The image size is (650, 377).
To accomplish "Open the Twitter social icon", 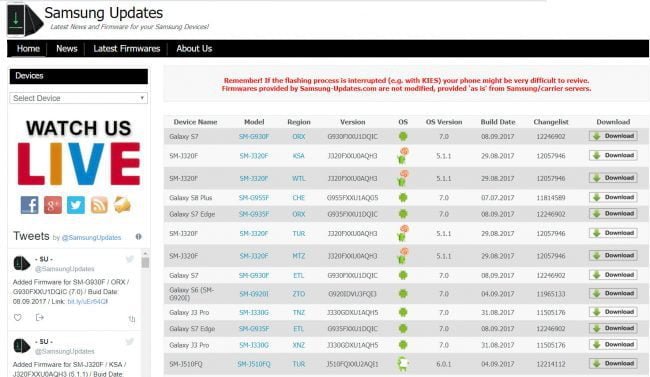I will tap(76, 205).
